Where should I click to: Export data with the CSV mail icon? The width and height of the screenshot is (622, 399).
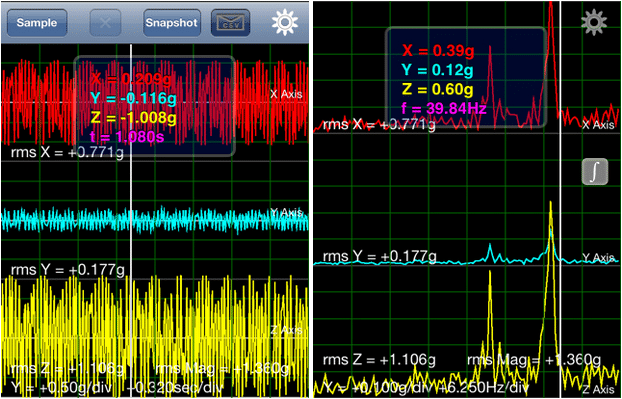pyautogui.click(x=230, y=23)
